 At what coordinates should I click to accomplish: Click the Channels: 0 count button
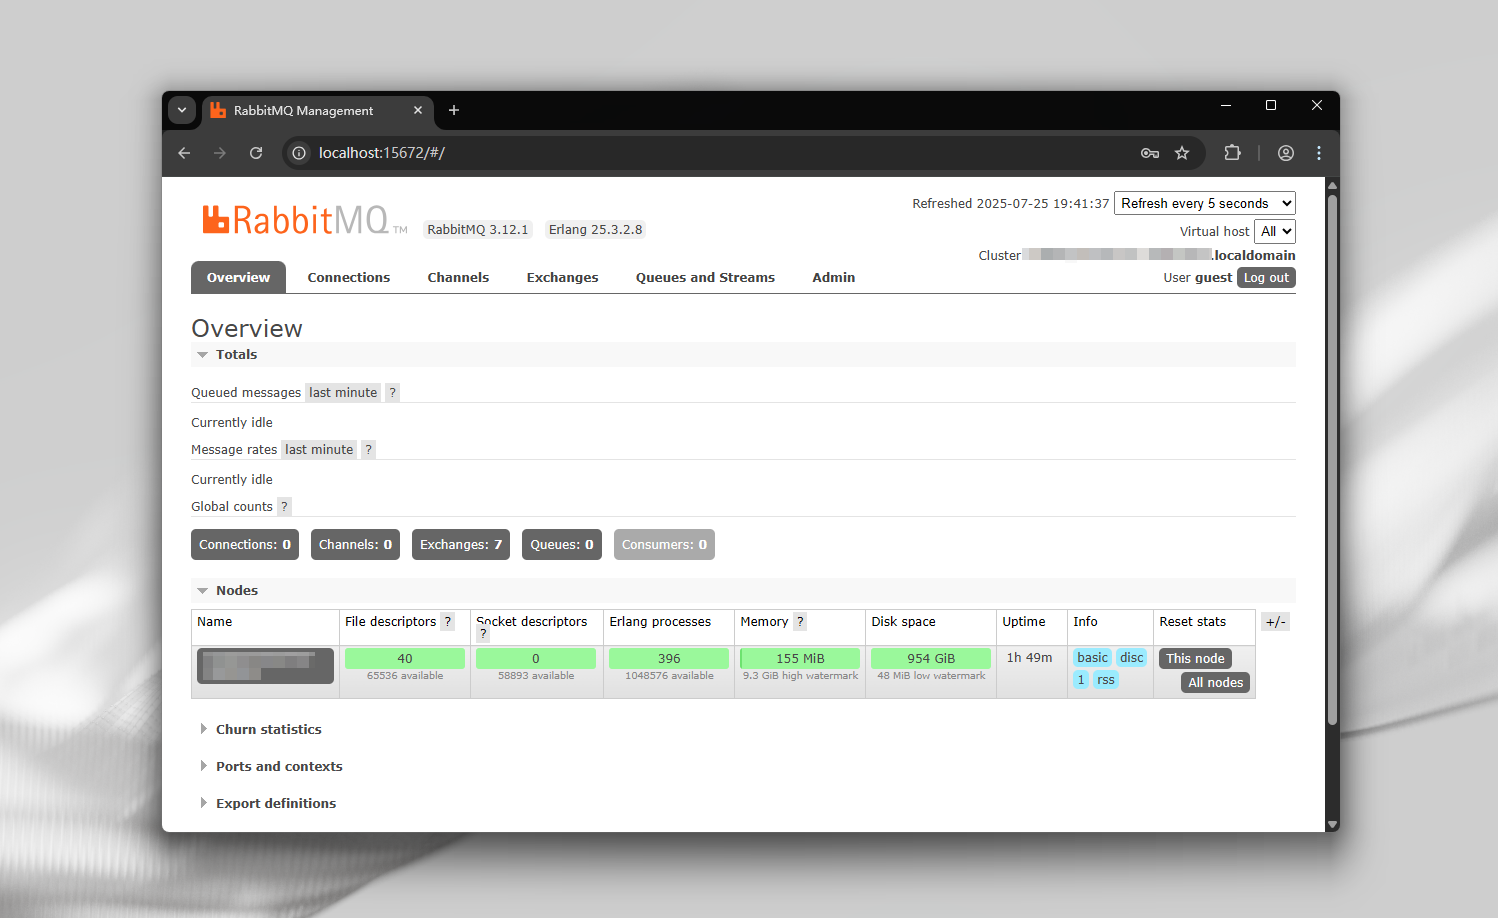tap(355, 545)
